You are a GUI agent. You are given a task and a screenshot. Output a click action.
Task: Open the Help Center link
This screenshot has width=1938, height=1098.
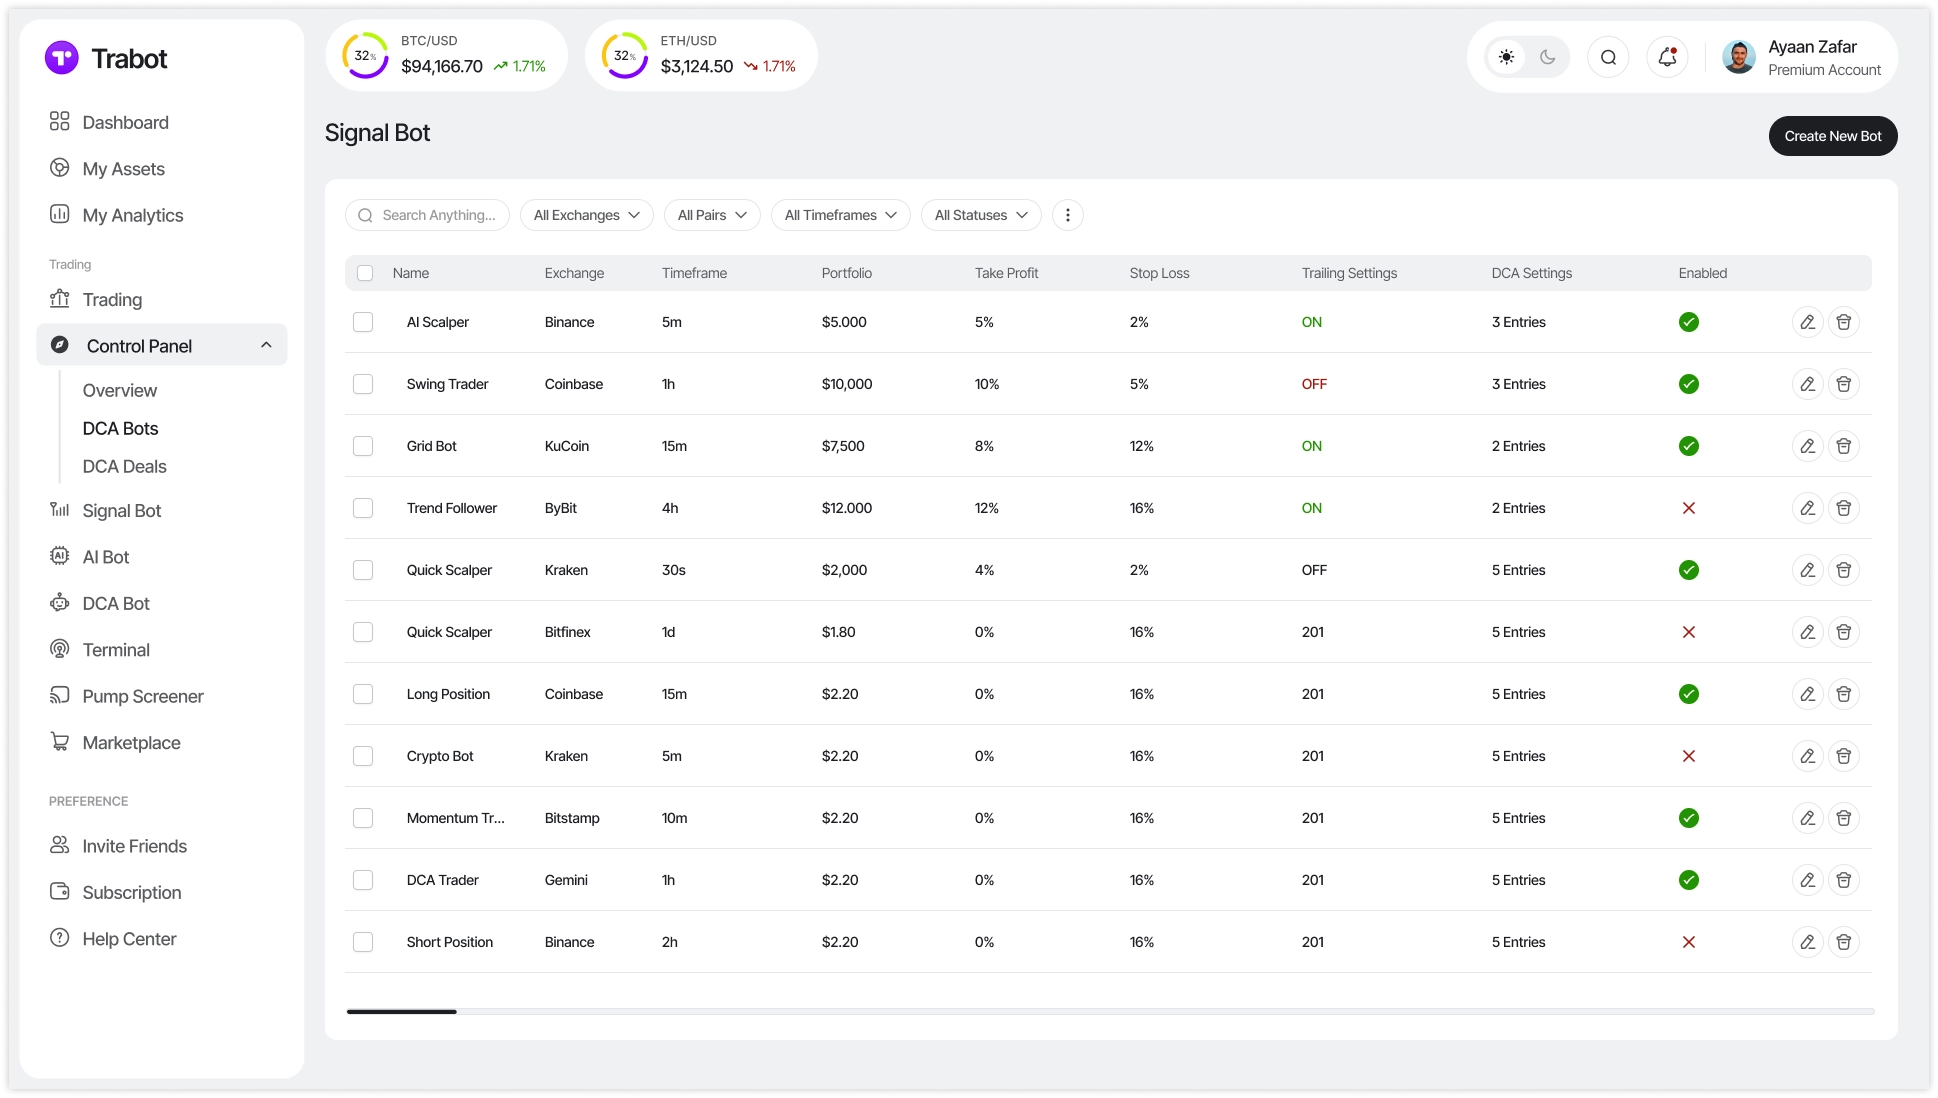pos(129,939)
